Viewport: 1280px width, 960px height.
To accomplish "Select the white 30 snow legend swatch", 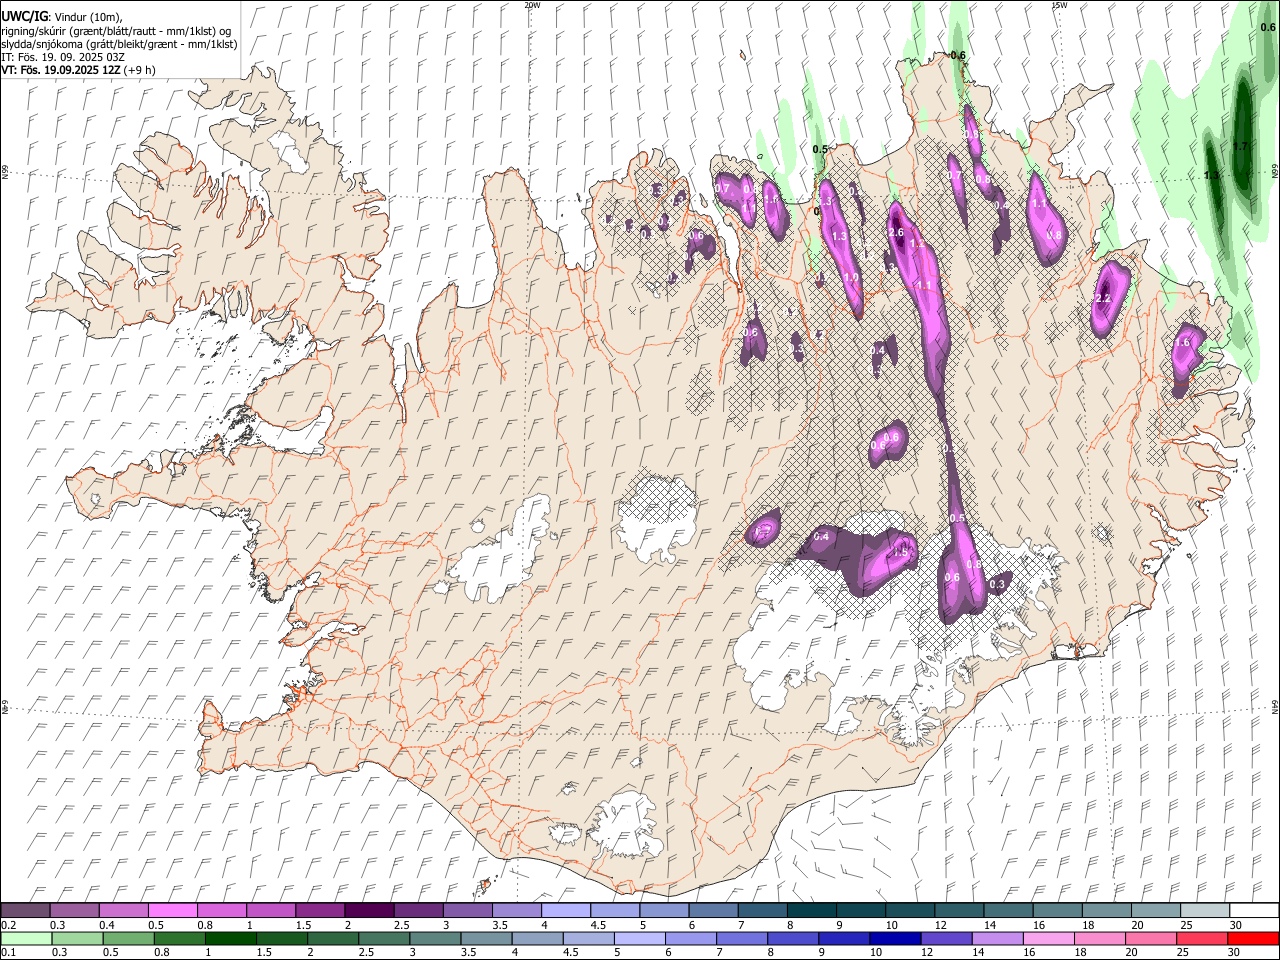I will (1254, 911).
